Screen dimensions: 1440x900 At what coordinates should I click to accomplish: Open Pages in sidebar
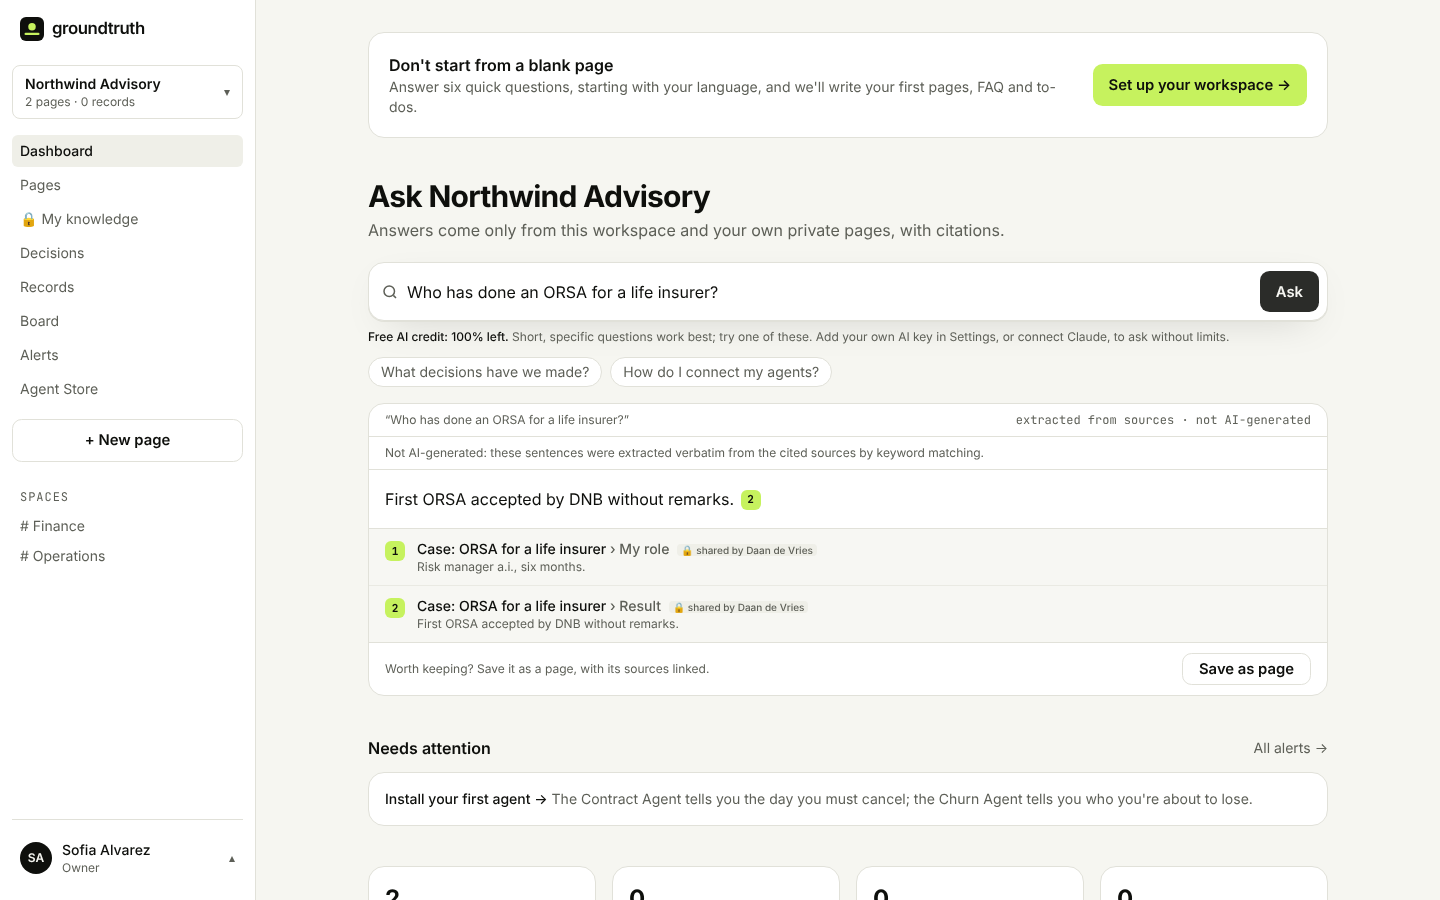127,185
